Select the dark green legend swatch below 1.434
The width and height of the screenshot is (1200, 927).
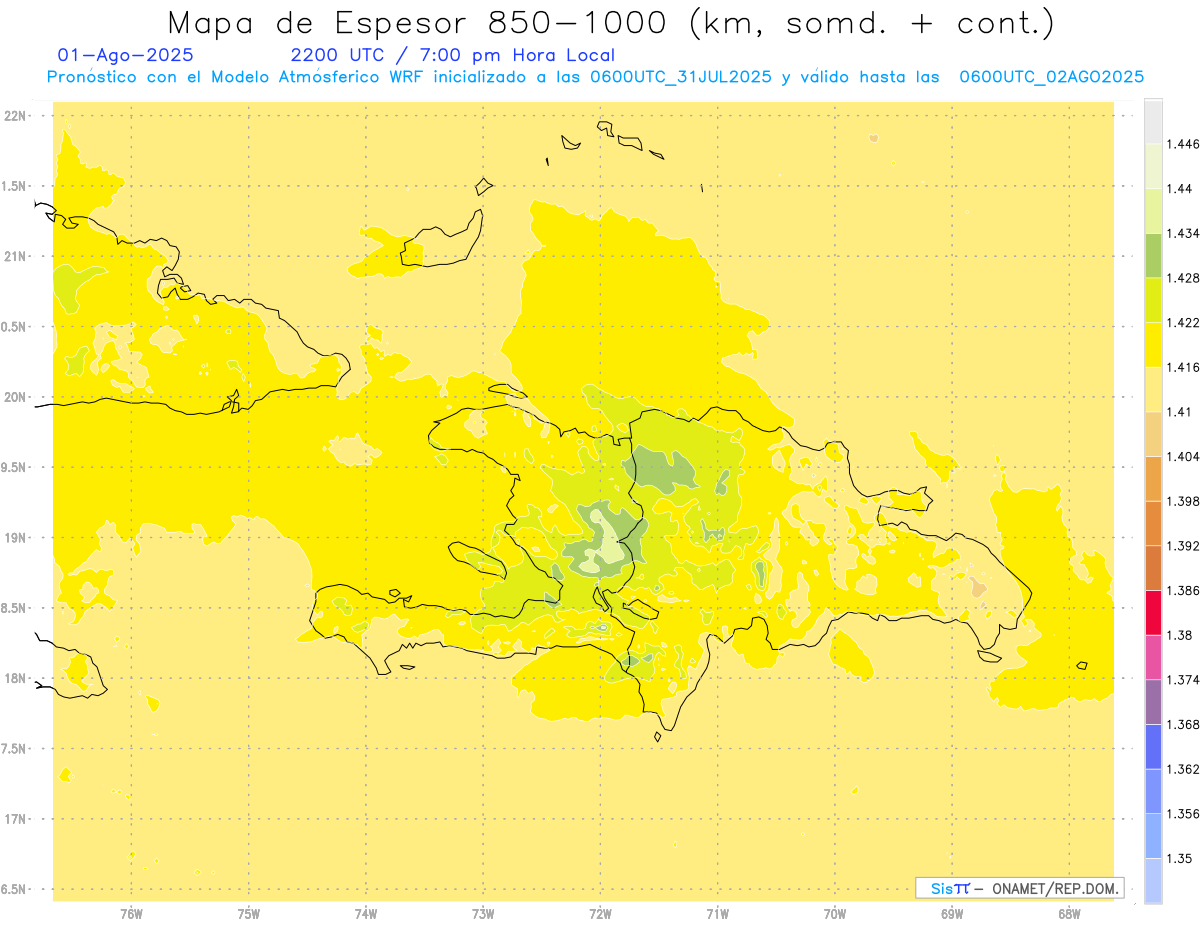(x=1153, y=255)
